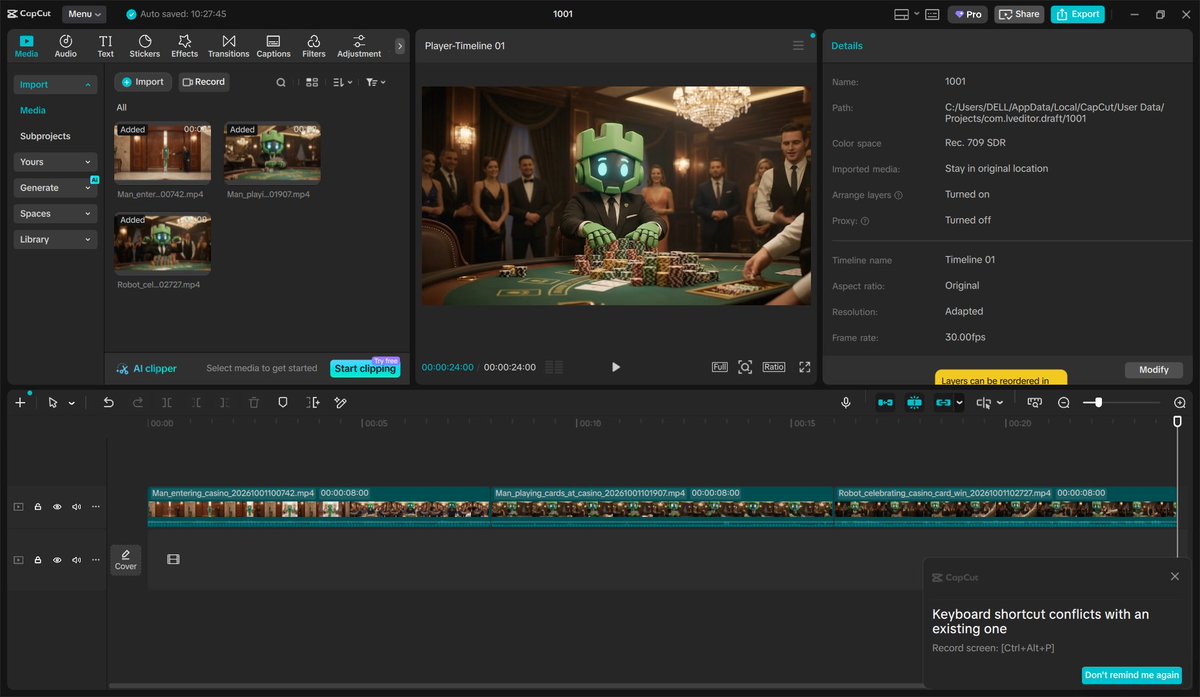The height and width of the screenshot is (697, 1200).
Task: Select the Robot_cel...02727.mp4 media thumbnail
Action: coord(162,244)
